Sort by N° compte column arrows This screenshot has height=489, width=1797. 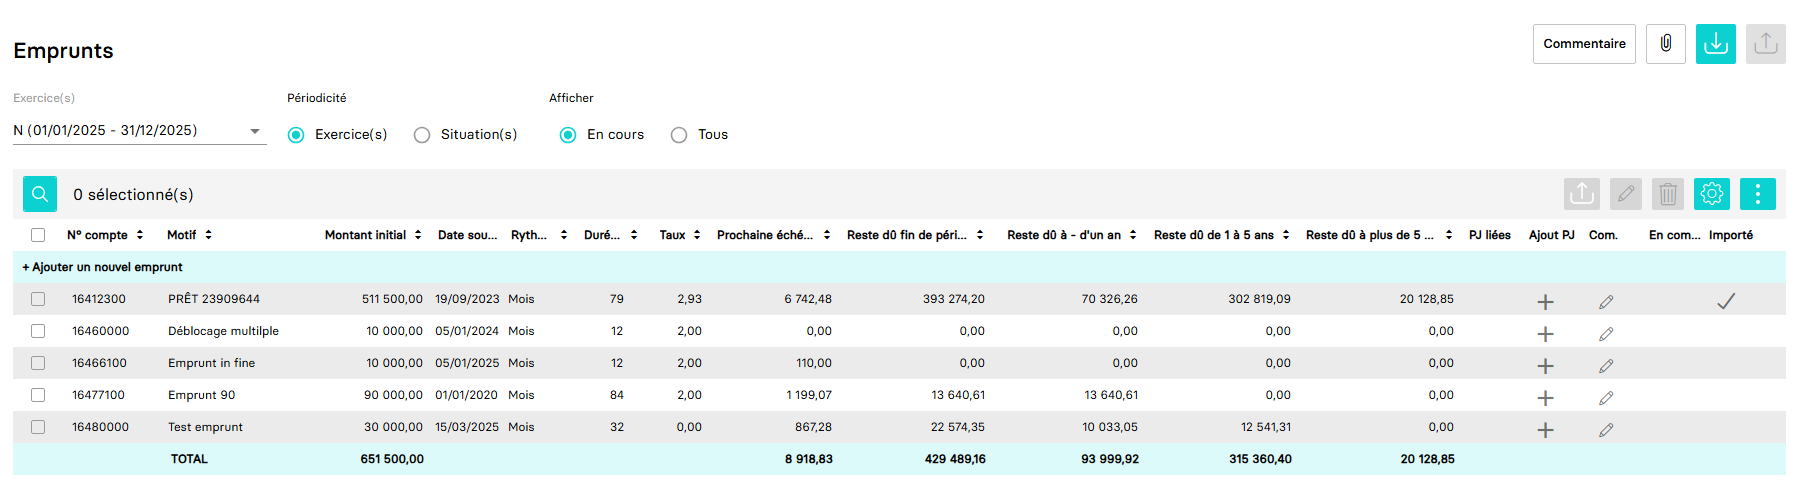pyautogui.click(x=140, y=235)
